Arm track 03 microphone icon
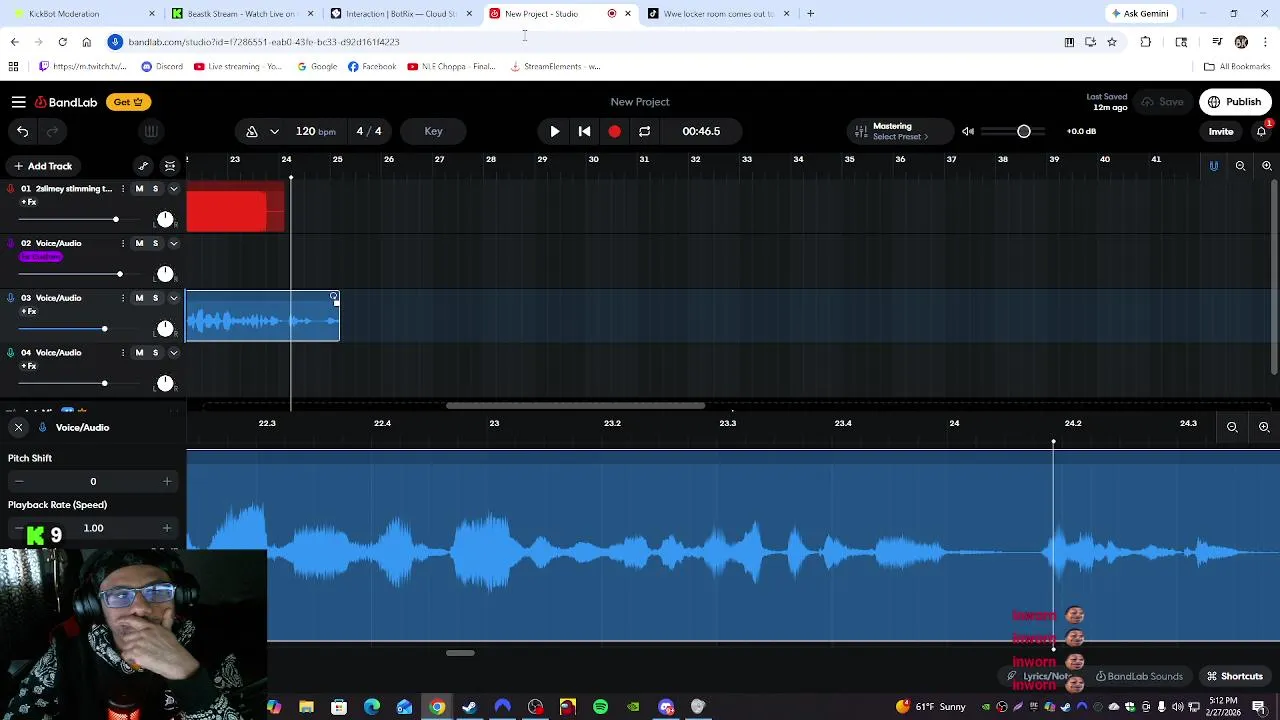 click(11, 298)
